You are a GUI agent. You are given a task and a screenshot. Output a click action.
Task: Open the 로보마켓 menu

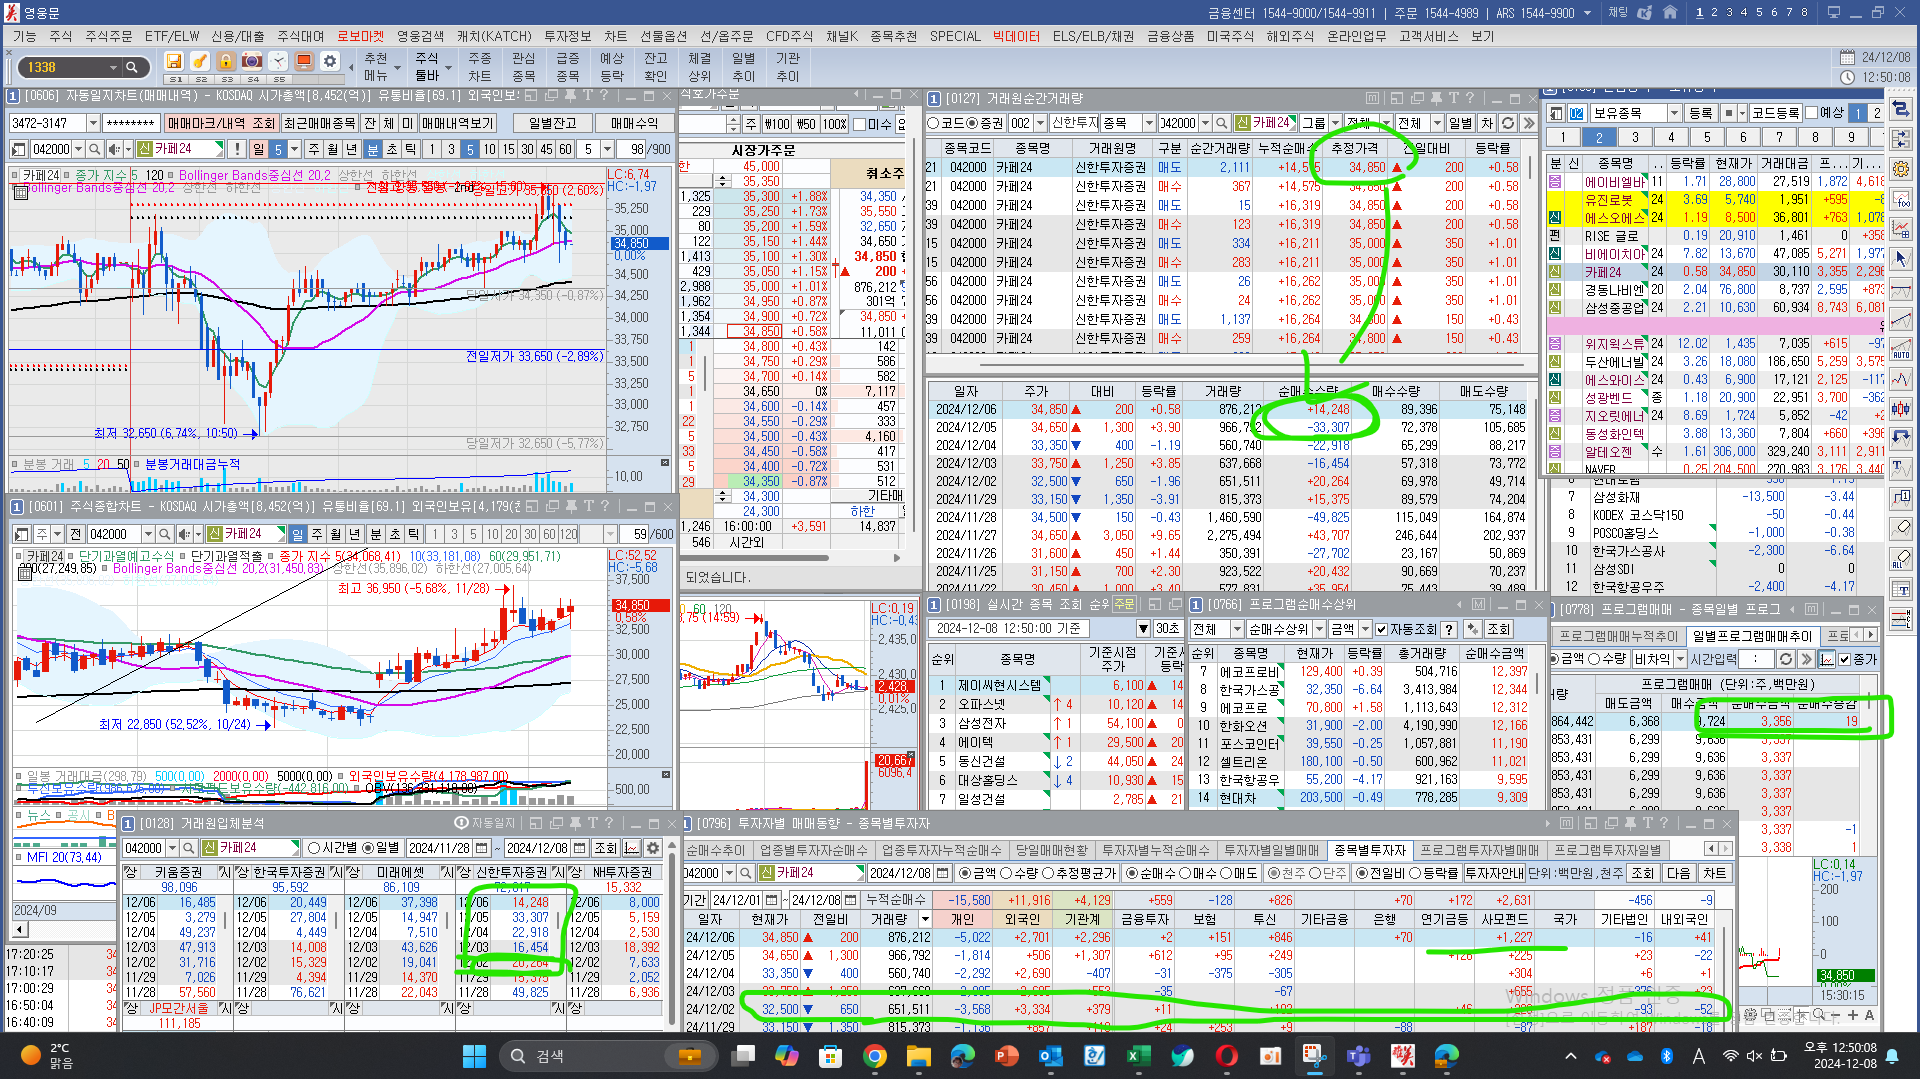tap(360, 36)
